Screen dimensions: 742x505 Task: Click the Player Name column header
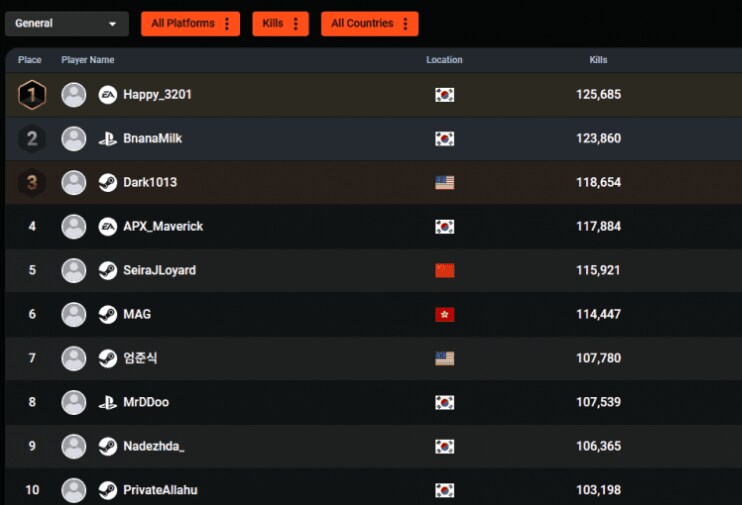[x=88, y=60]
